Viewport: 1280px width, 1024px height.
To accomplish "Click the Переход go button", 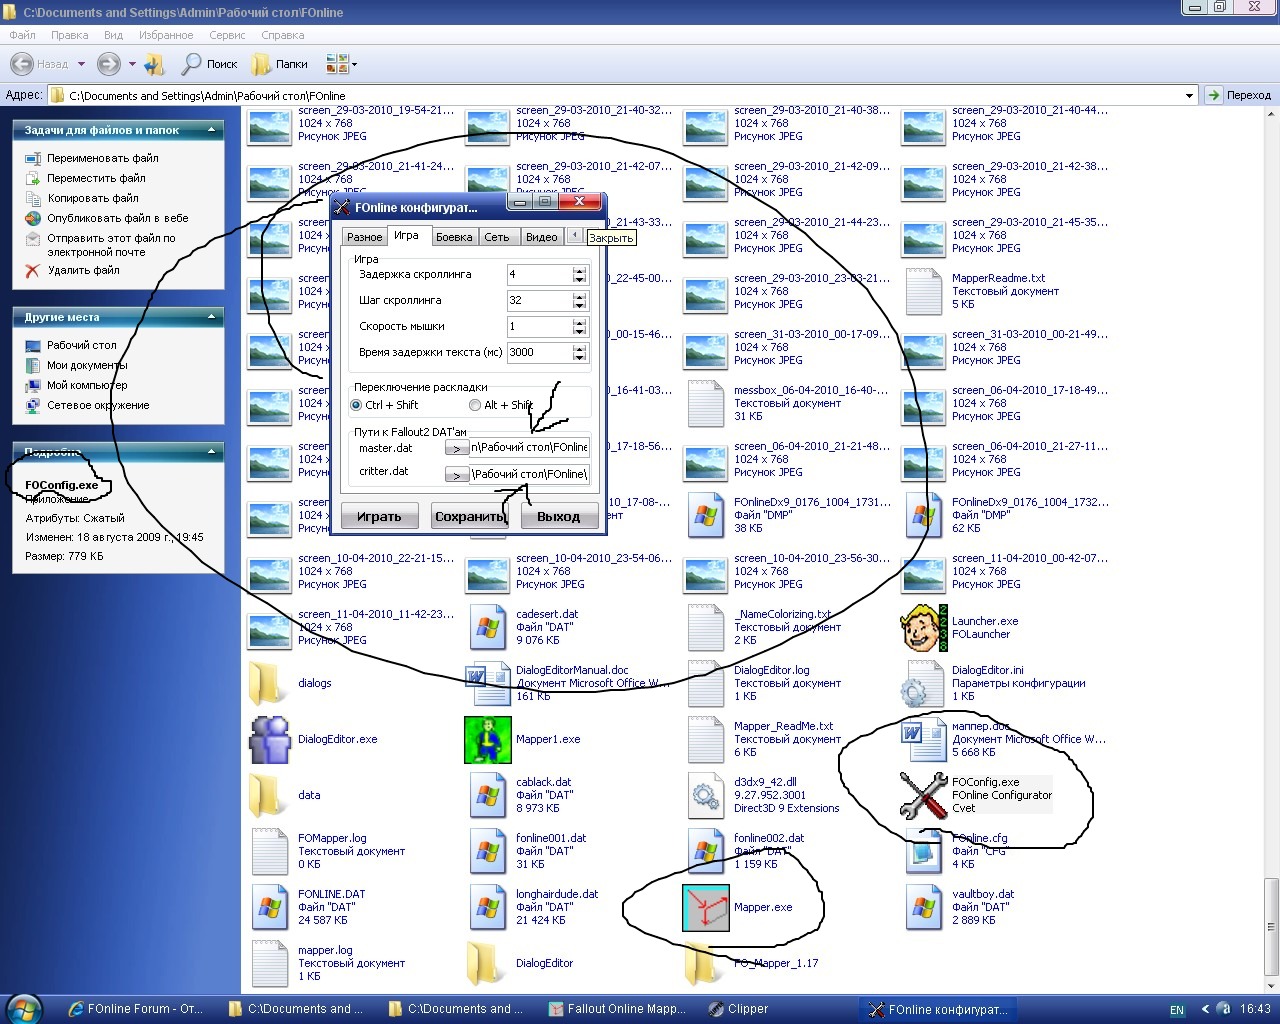I will (1238, 95).
